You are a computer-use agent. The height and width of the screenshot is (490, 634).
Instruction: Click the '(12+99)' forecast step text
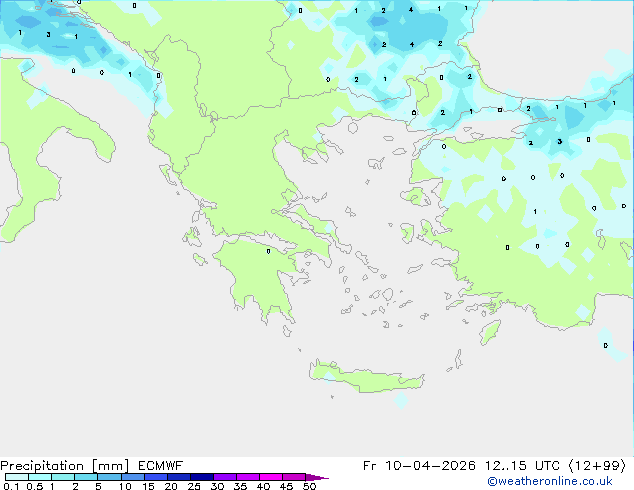tap(597, 466)
